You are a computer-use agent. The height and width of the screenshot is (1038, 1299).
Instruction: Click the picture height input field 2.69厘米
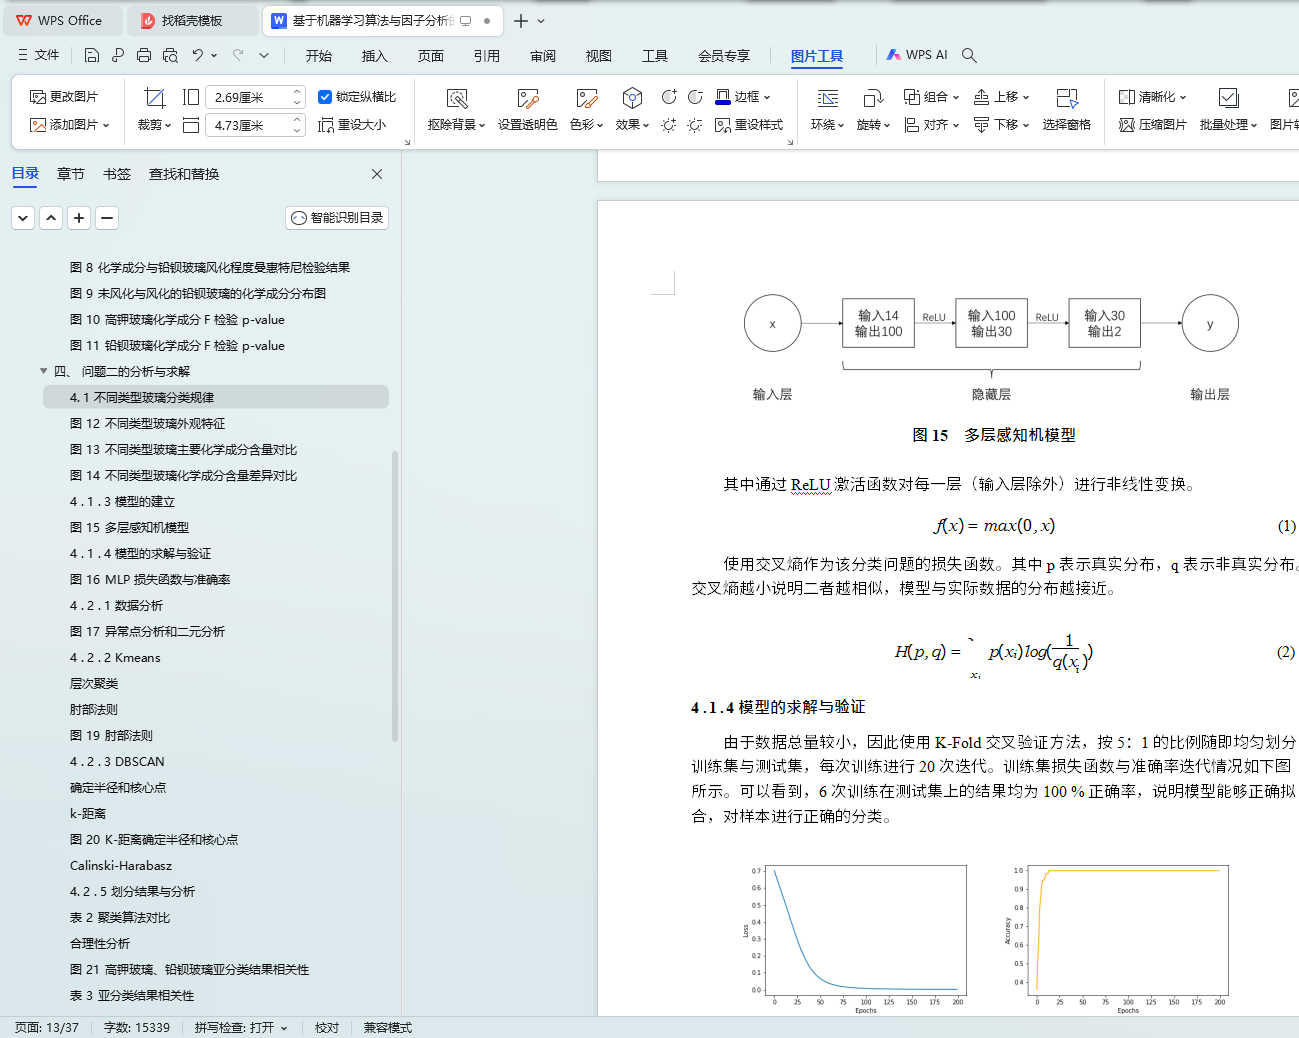pyautogui.click(x=249, y=97)
